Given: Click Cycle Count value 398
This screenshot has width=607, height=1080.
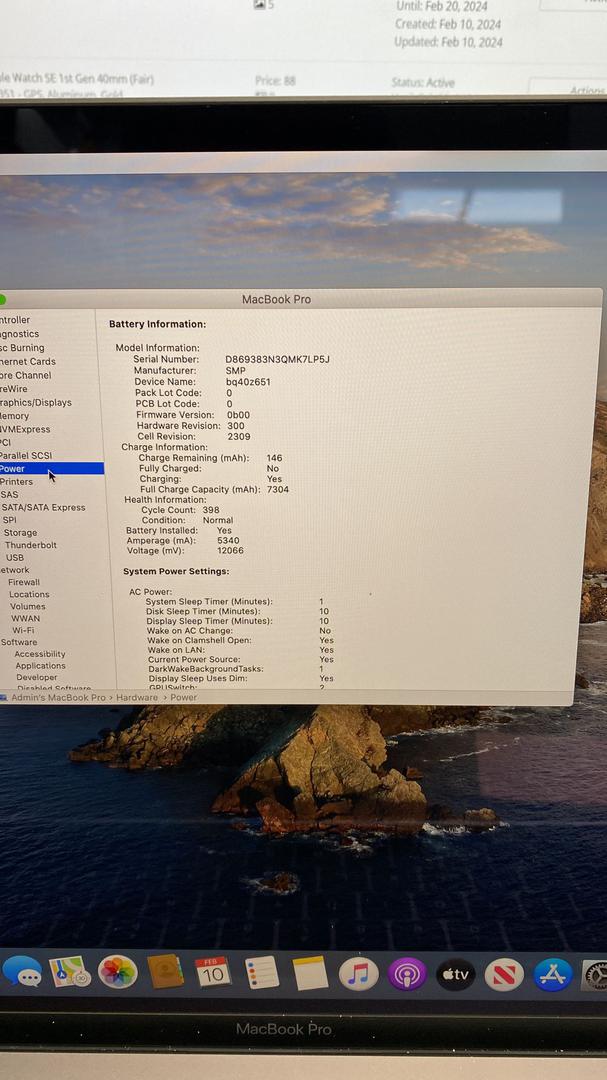Looking at the screenshot, I should click(x=211, y=510).
